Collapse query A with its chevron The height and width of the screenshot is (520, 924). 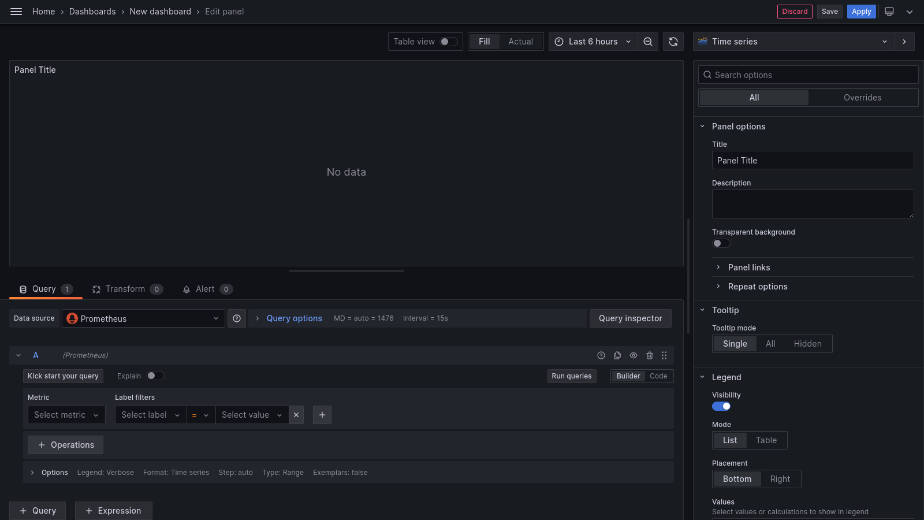[18, 356]
